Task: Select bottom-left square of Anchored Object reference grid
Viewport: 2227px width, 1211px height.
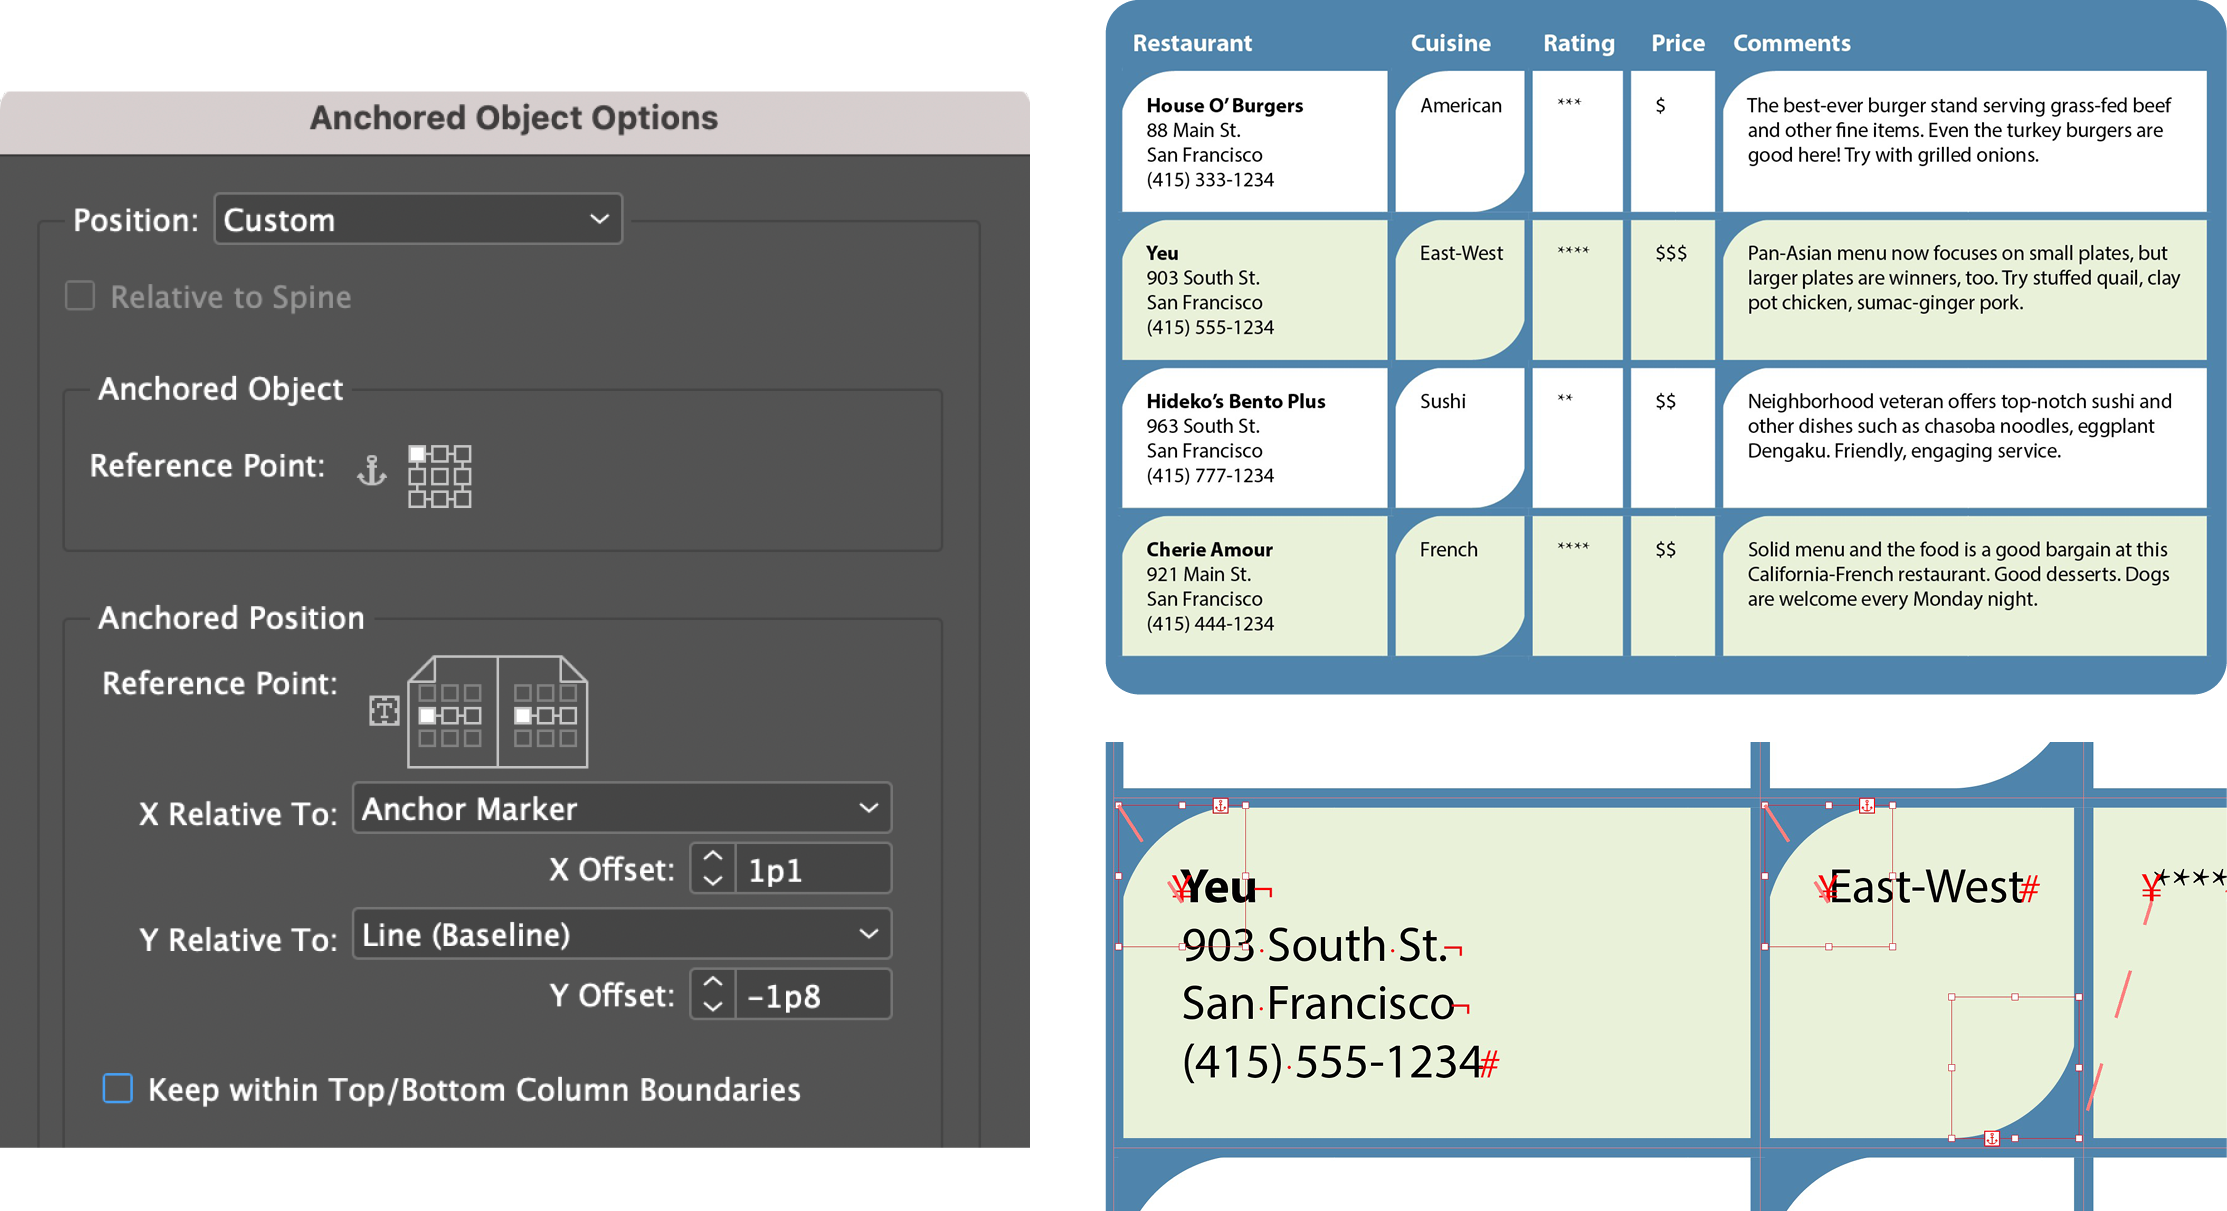Action: coord(417,499)
